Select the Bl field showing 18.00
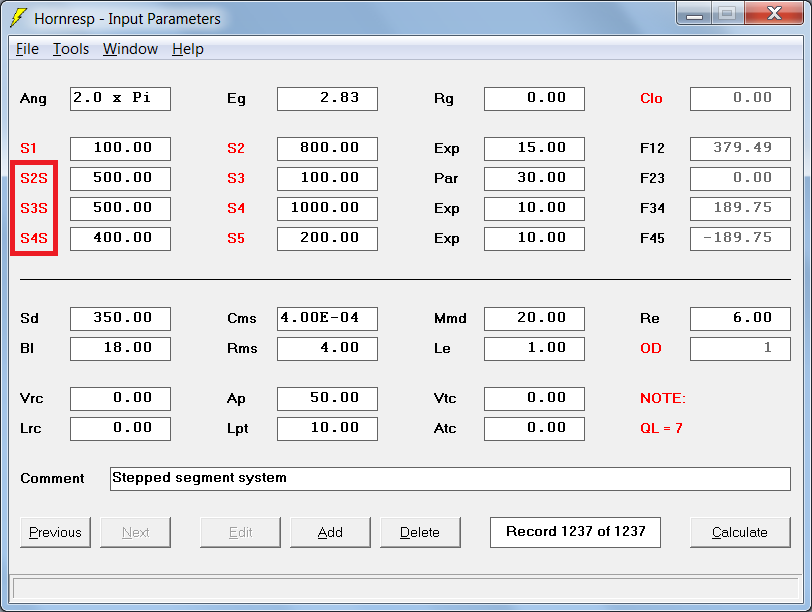812x612 pixels. click(x=120, y=348)
